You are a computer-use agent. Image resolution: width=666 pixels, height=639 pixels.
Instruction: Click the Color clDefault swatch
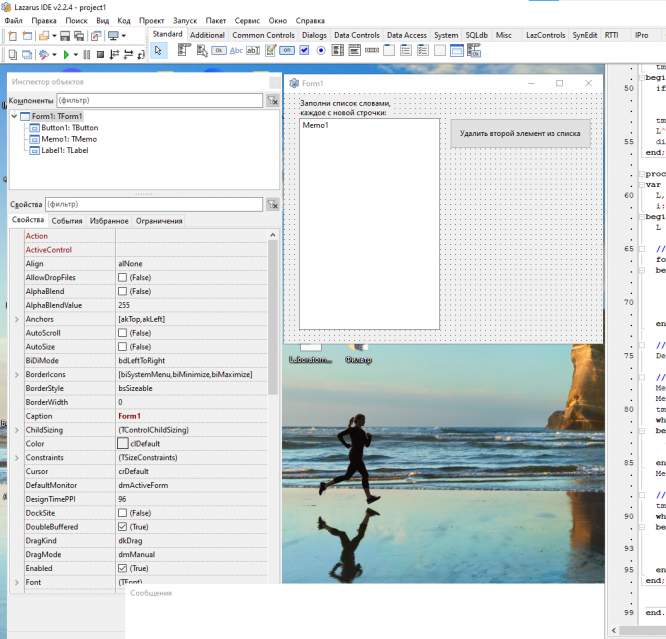[122, 443]
